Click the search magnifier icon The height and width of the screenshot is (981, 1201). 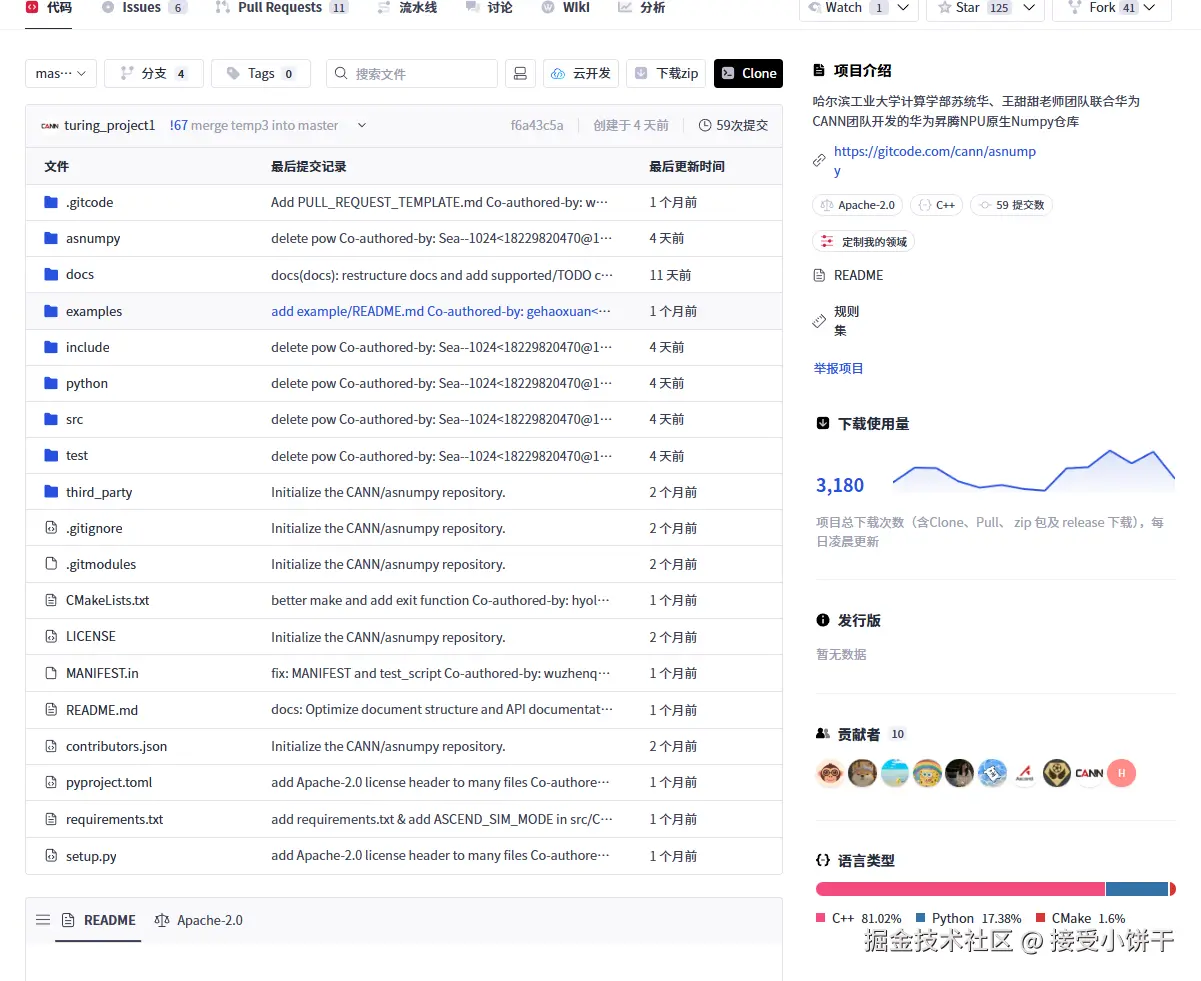pos(341,74)
